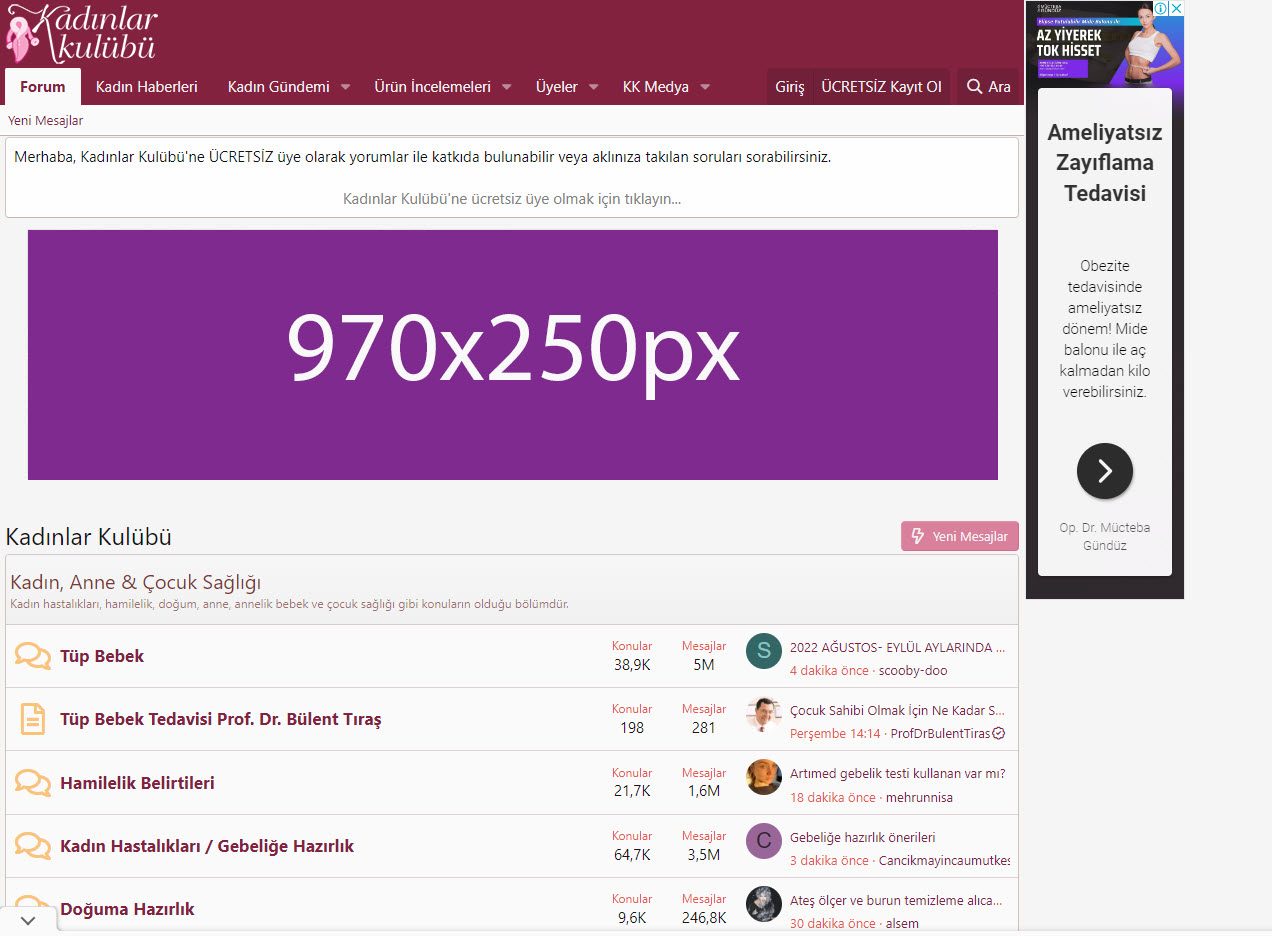Click the Kadınlar Kulübü logo

pyautogui.click(x=82, y=34)
